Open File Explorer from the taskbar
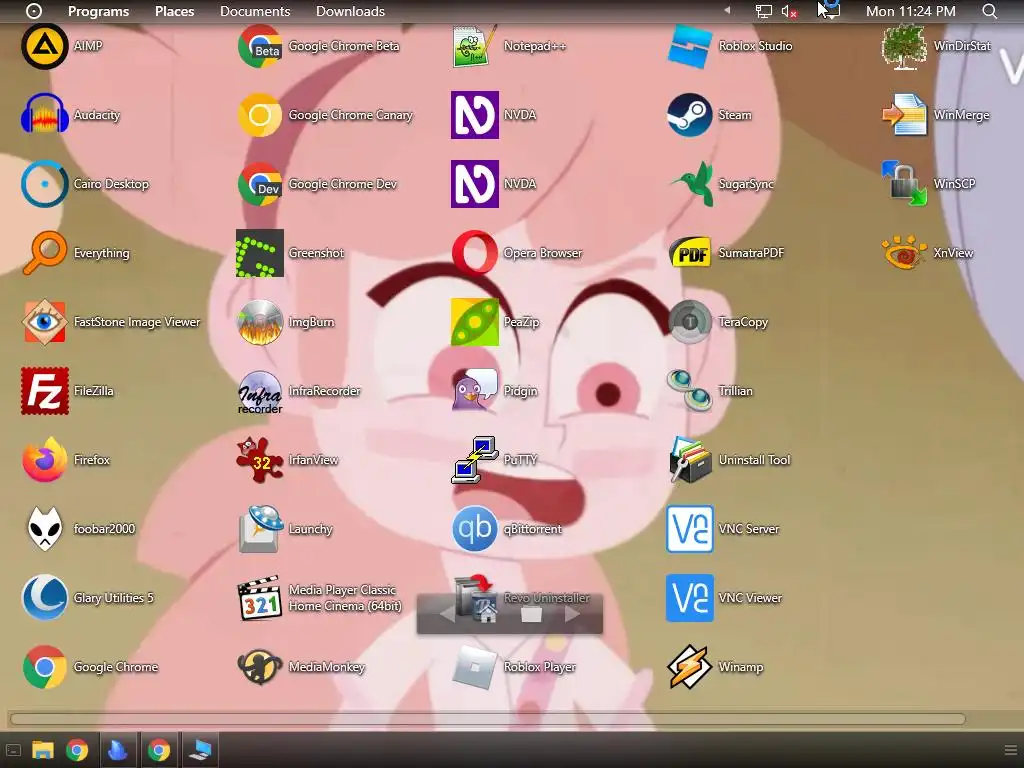Screen dimensions: 1024x768 coord(43,750)
